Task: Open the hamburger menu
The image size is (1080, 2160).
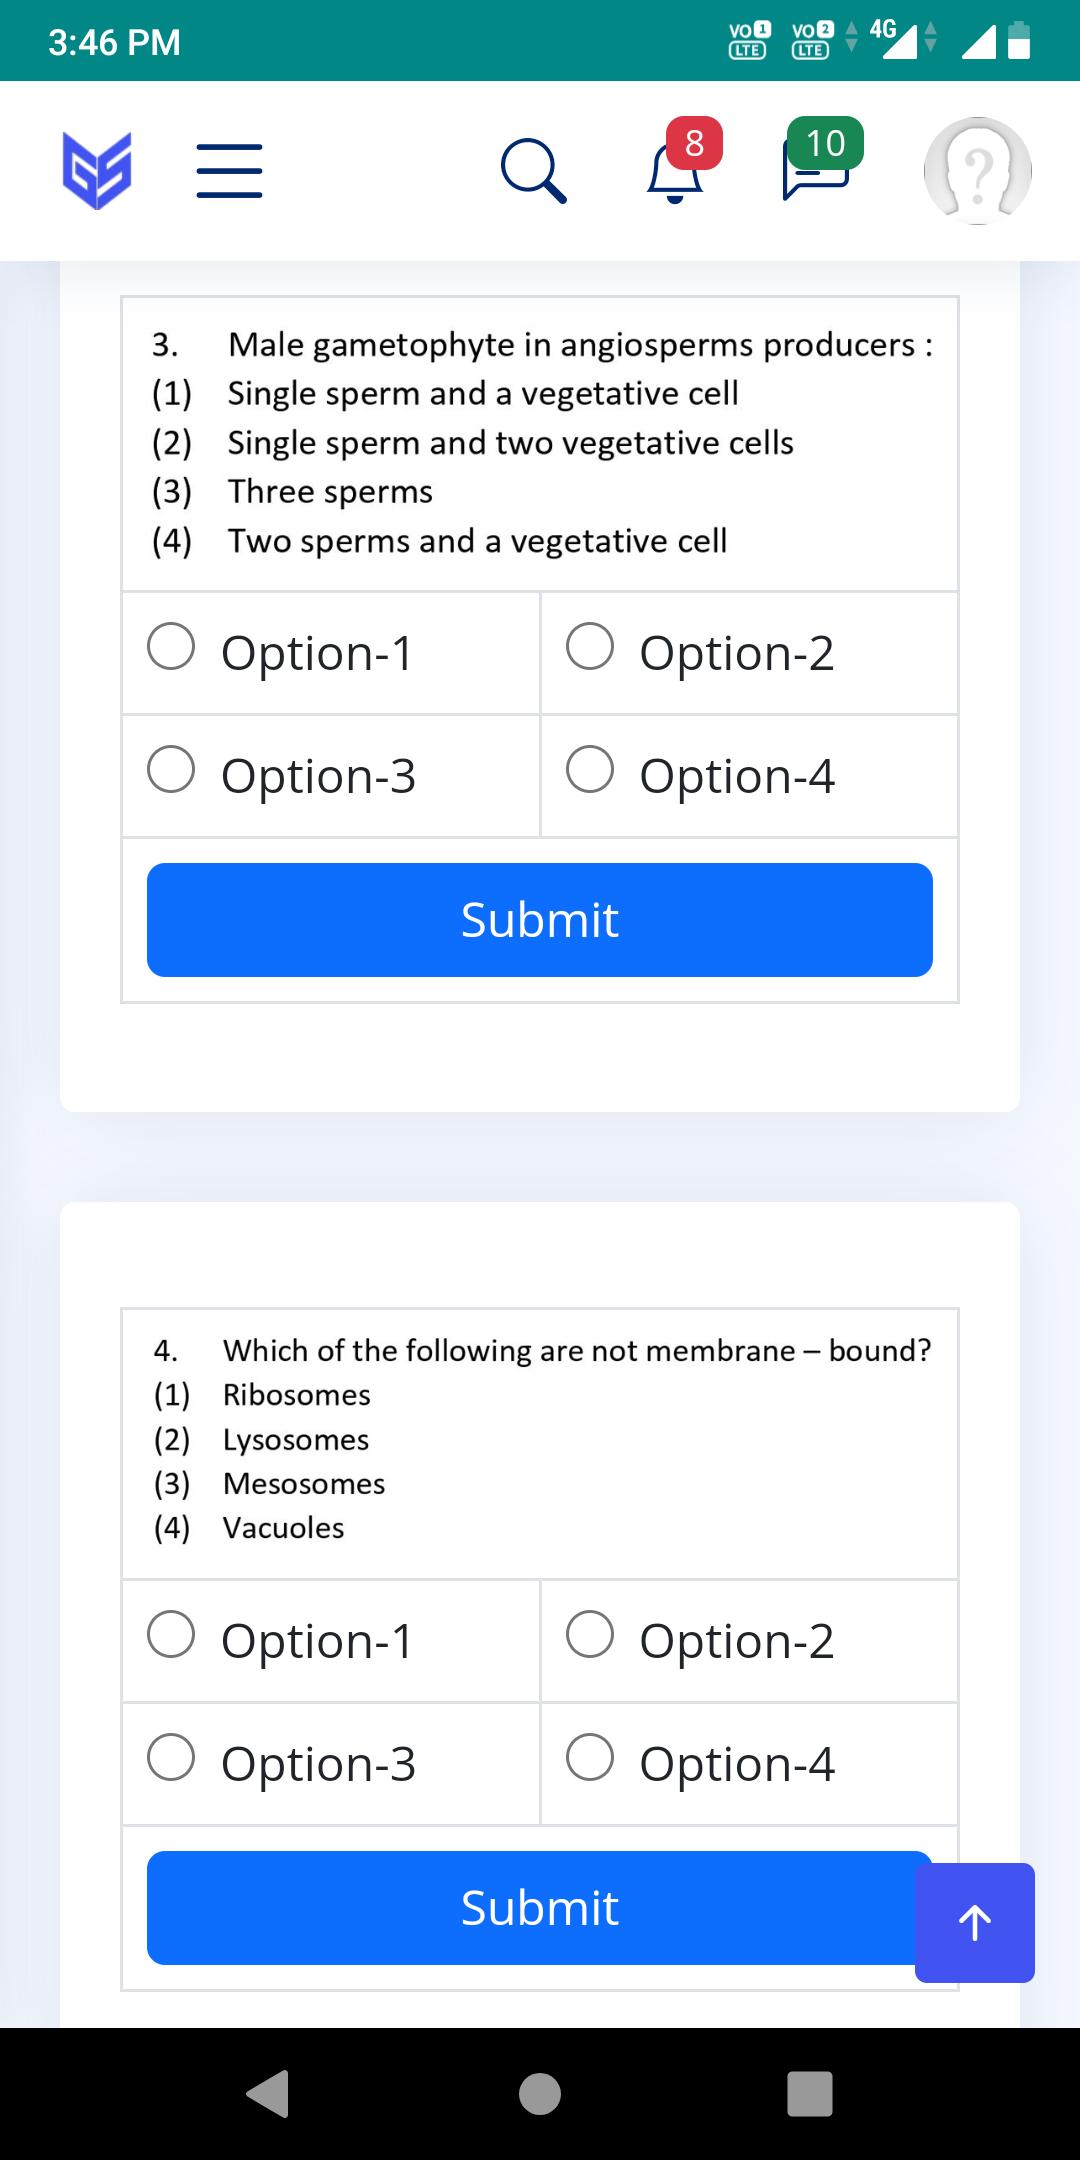Action: tap(229, 171)
